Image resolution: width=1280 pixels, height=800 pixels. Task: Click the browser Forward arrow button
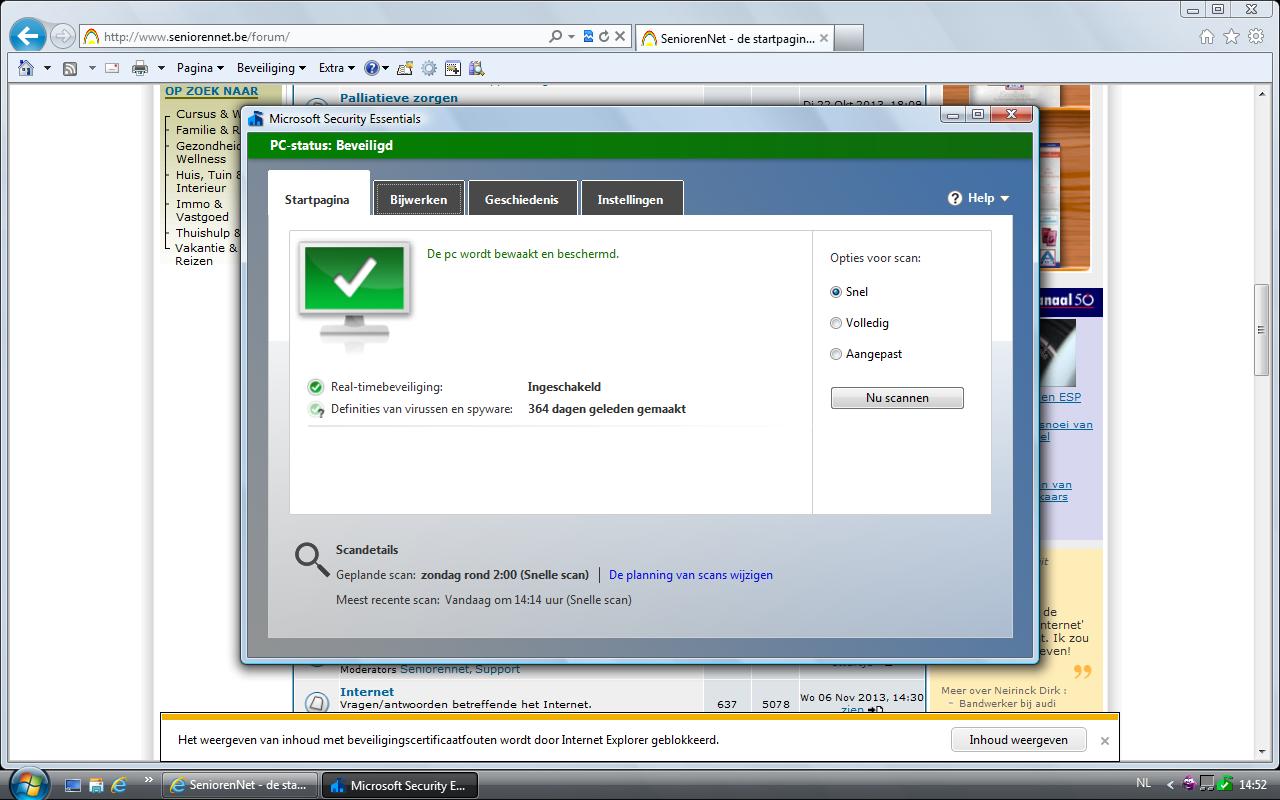(62, 37)
